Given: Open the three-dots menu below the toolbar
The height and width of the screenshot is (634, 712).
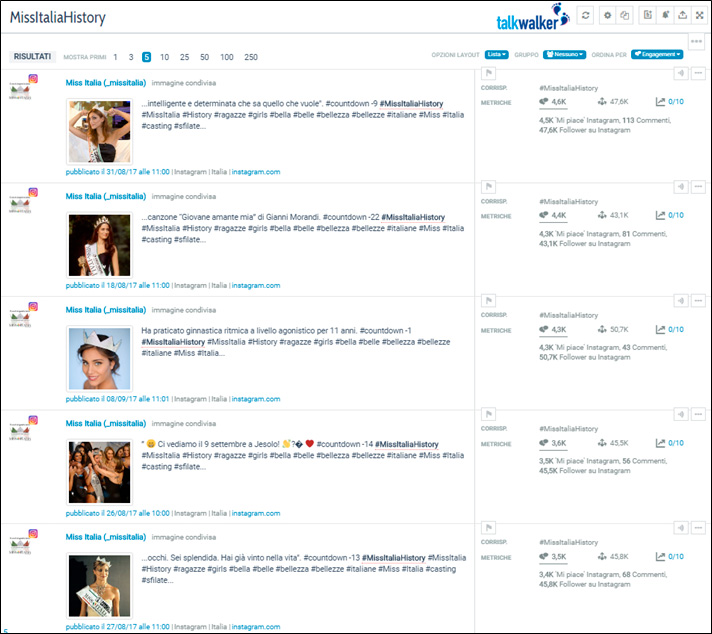Looking at the screenshot, I should [697, 41].
